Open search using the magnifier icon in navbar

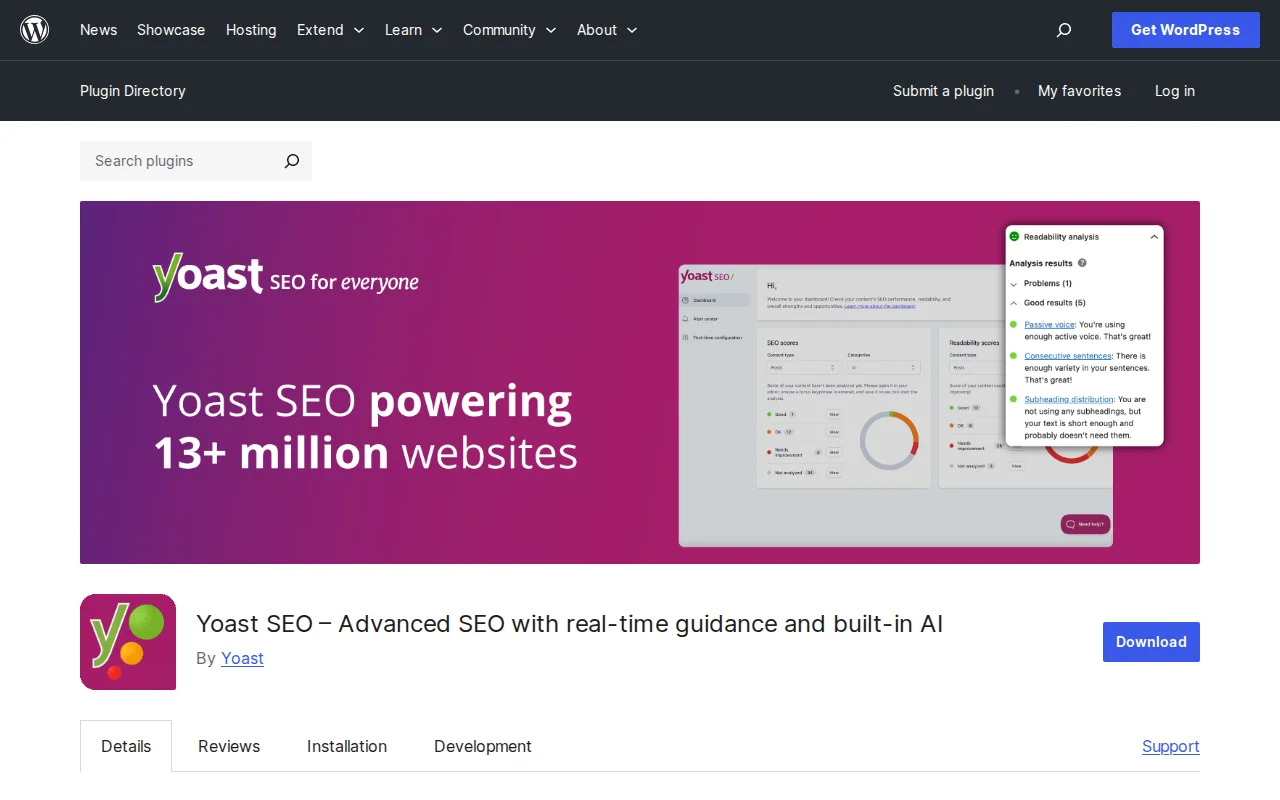tap(1063, 30)
